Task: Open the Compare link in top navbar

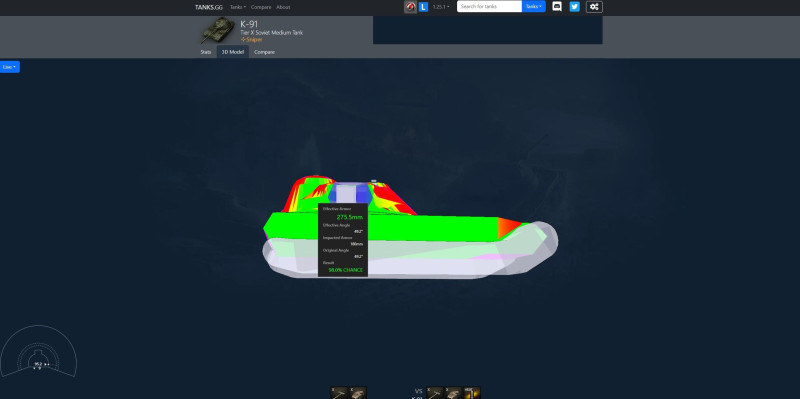Action: [x=261, y=7]
